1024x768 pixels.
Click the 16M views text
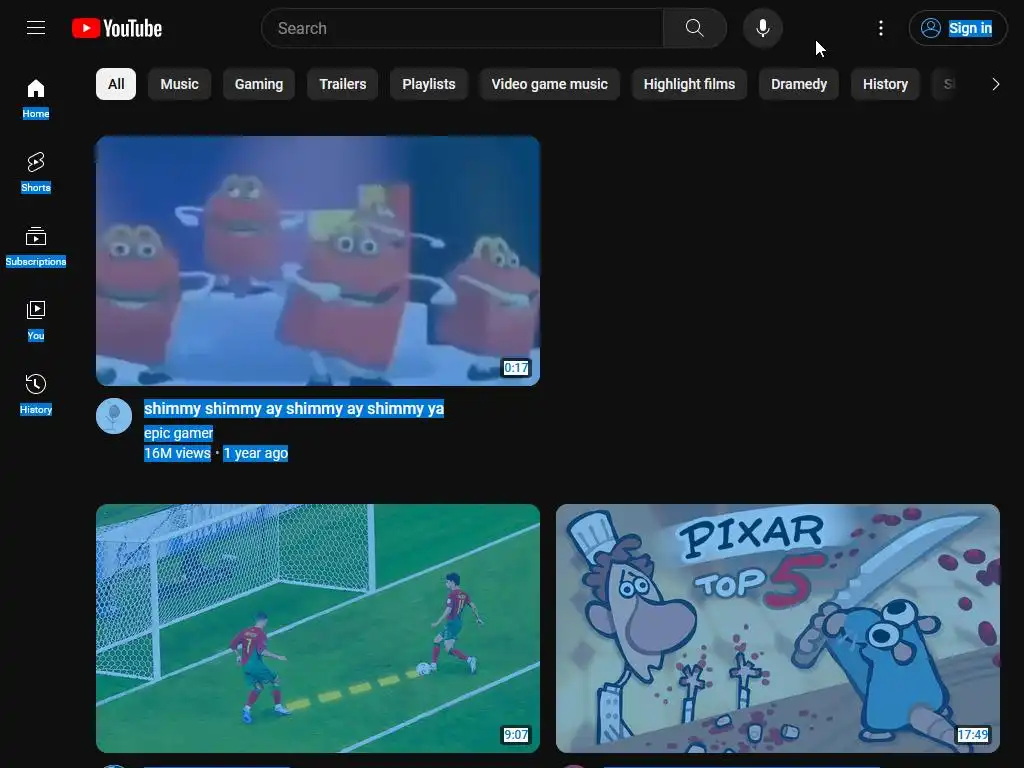pyautogui.click(x=177, y=453)
